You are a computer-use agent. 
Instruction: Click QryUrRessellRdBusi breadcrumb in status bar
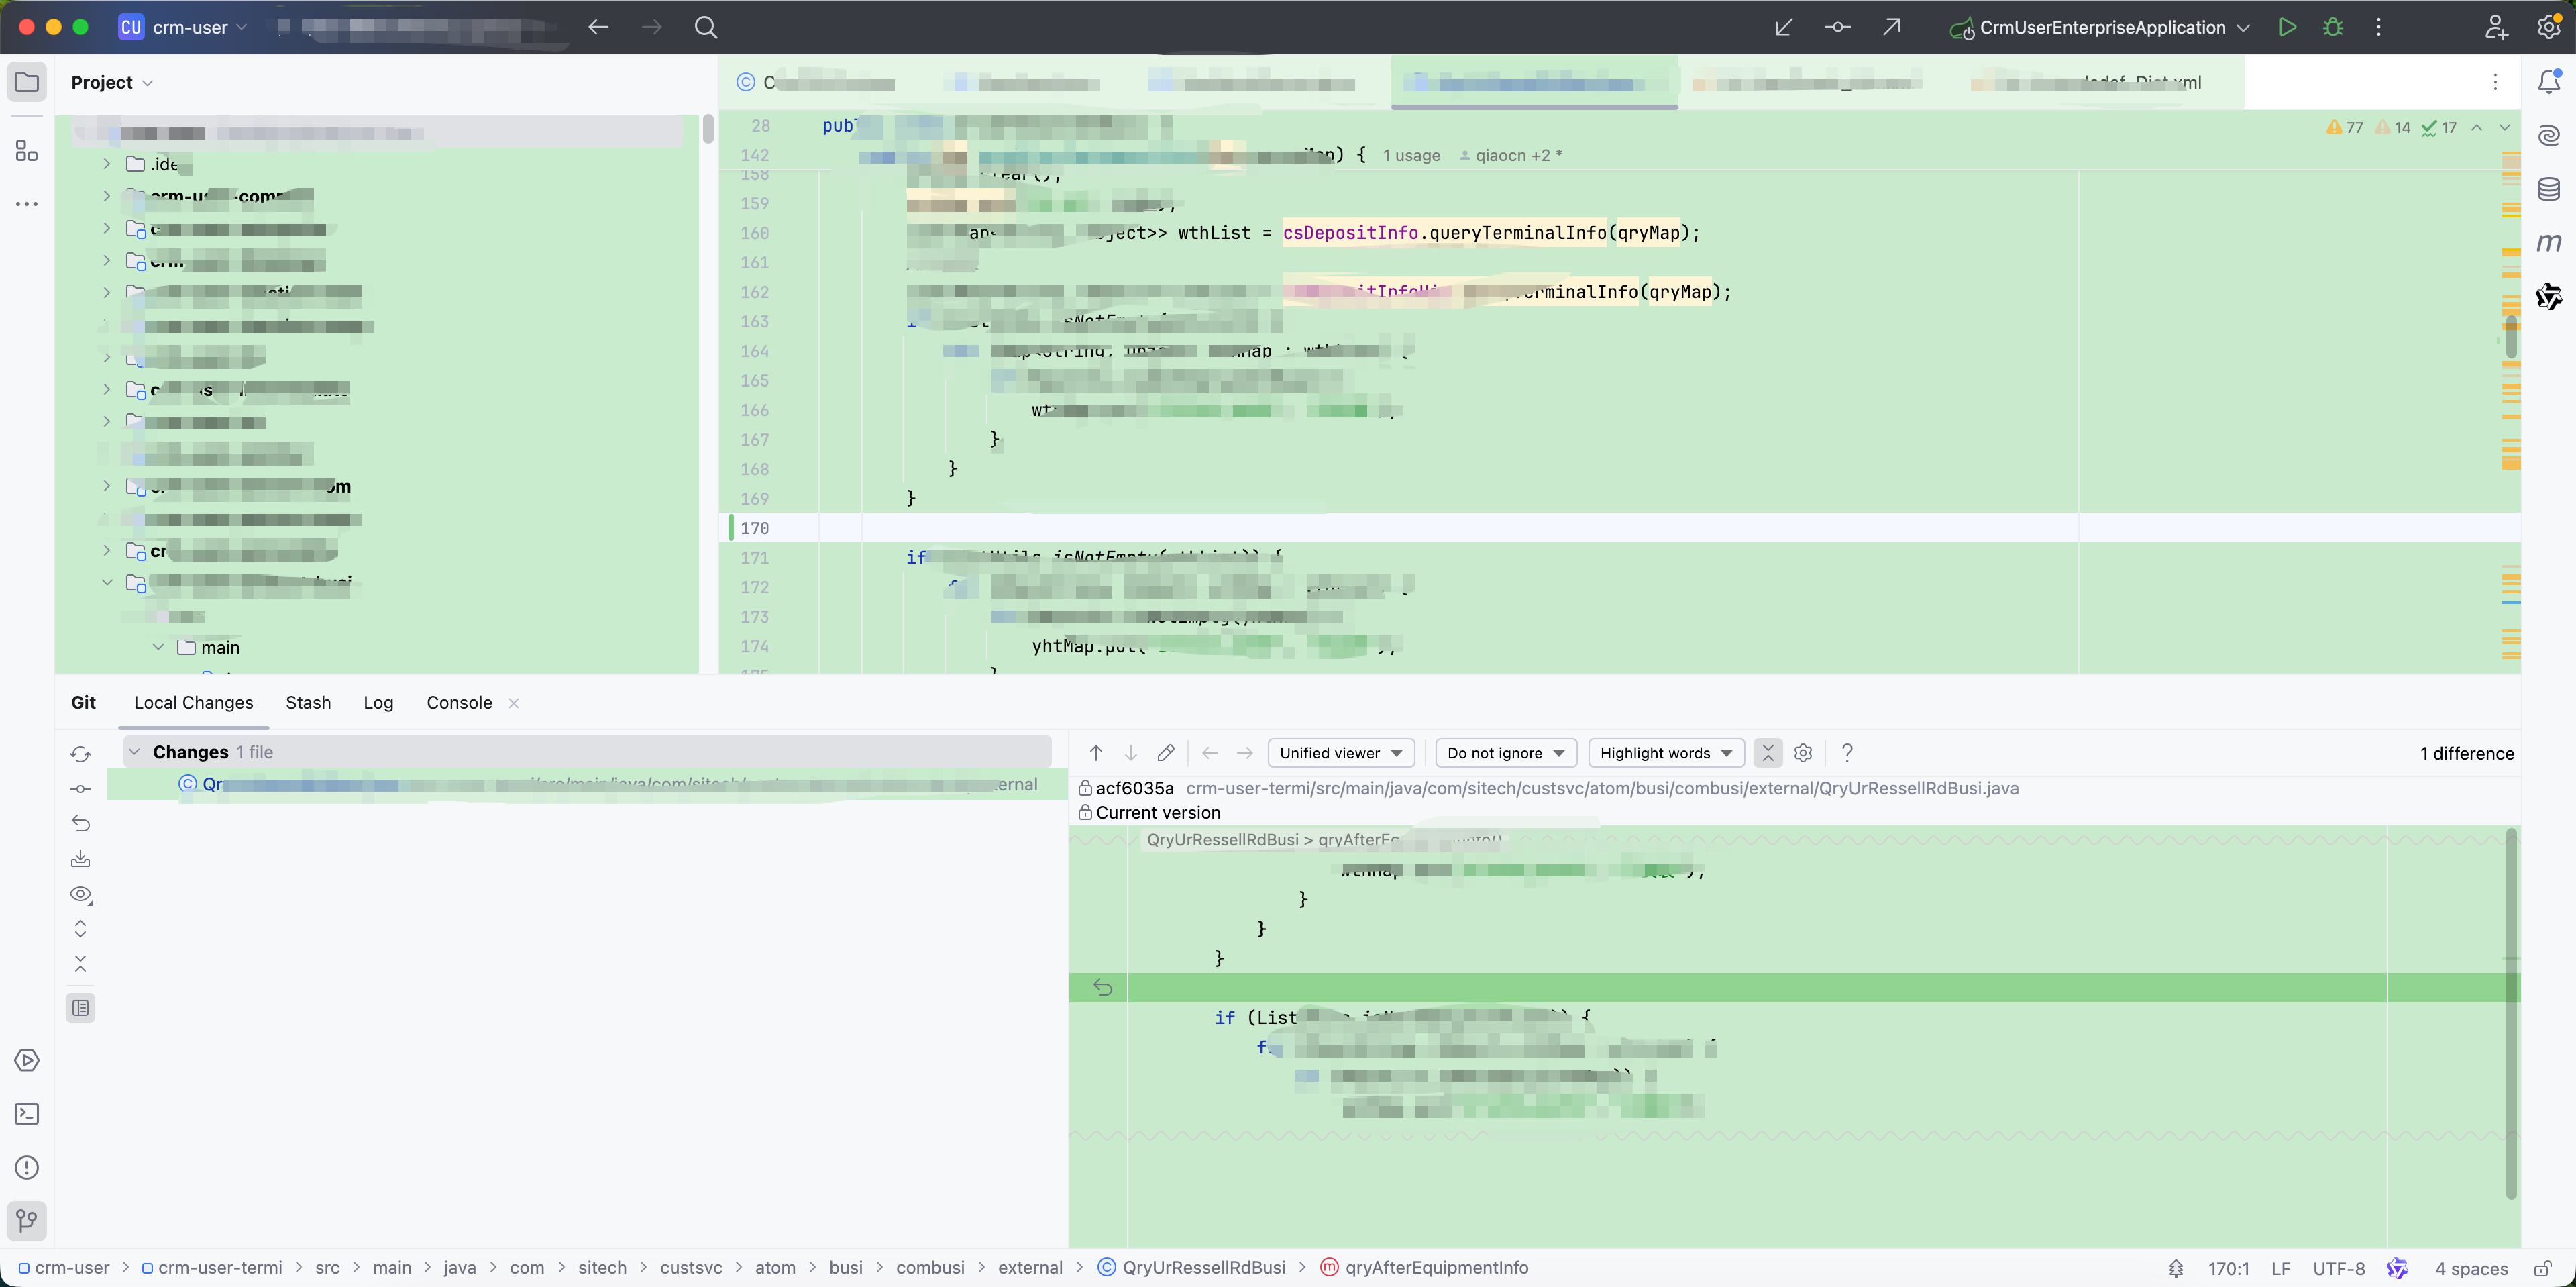[1203, 1268]
